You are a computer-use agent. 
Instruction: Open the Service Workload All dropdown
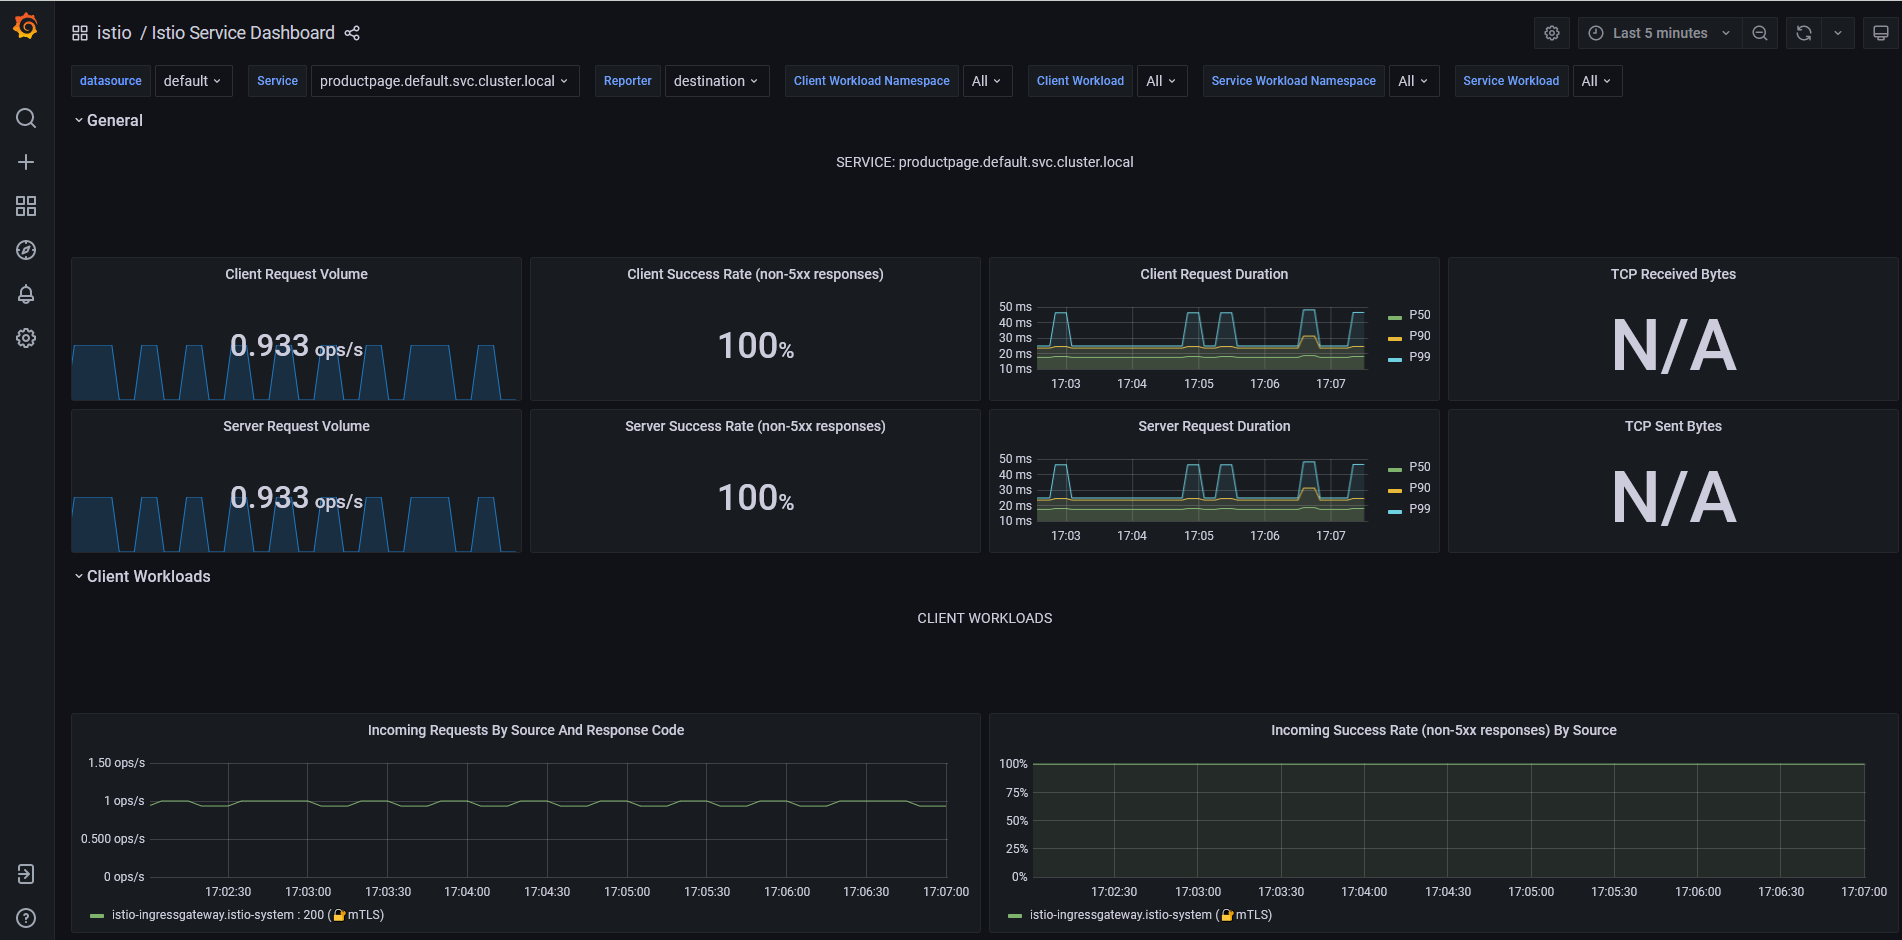coord(1597,81)
